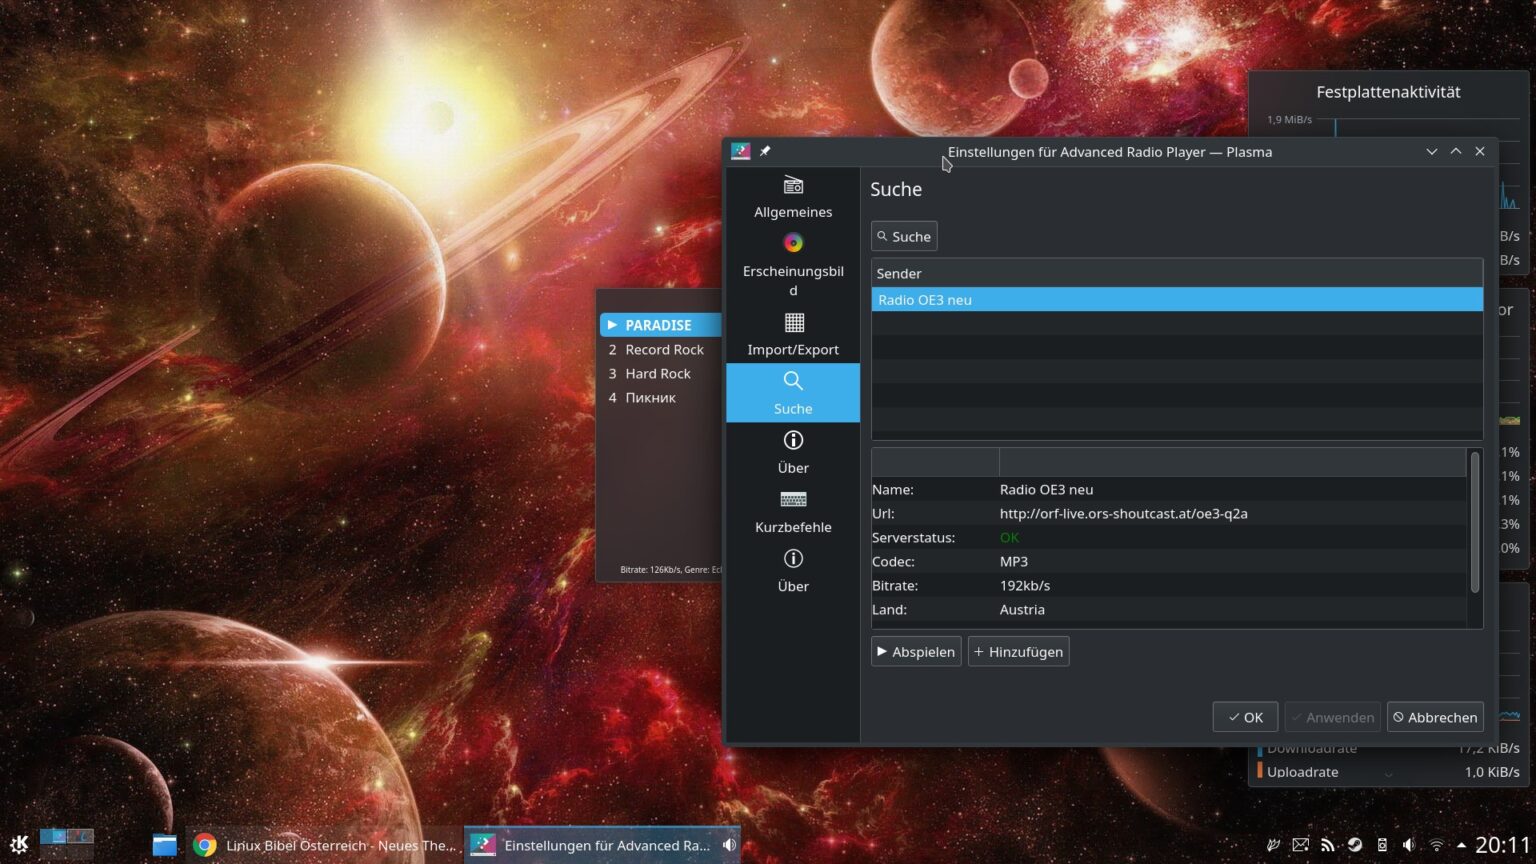The image size is (1536, 864).
Task: Click the 20:11 clock
Action: [1503, 845]
